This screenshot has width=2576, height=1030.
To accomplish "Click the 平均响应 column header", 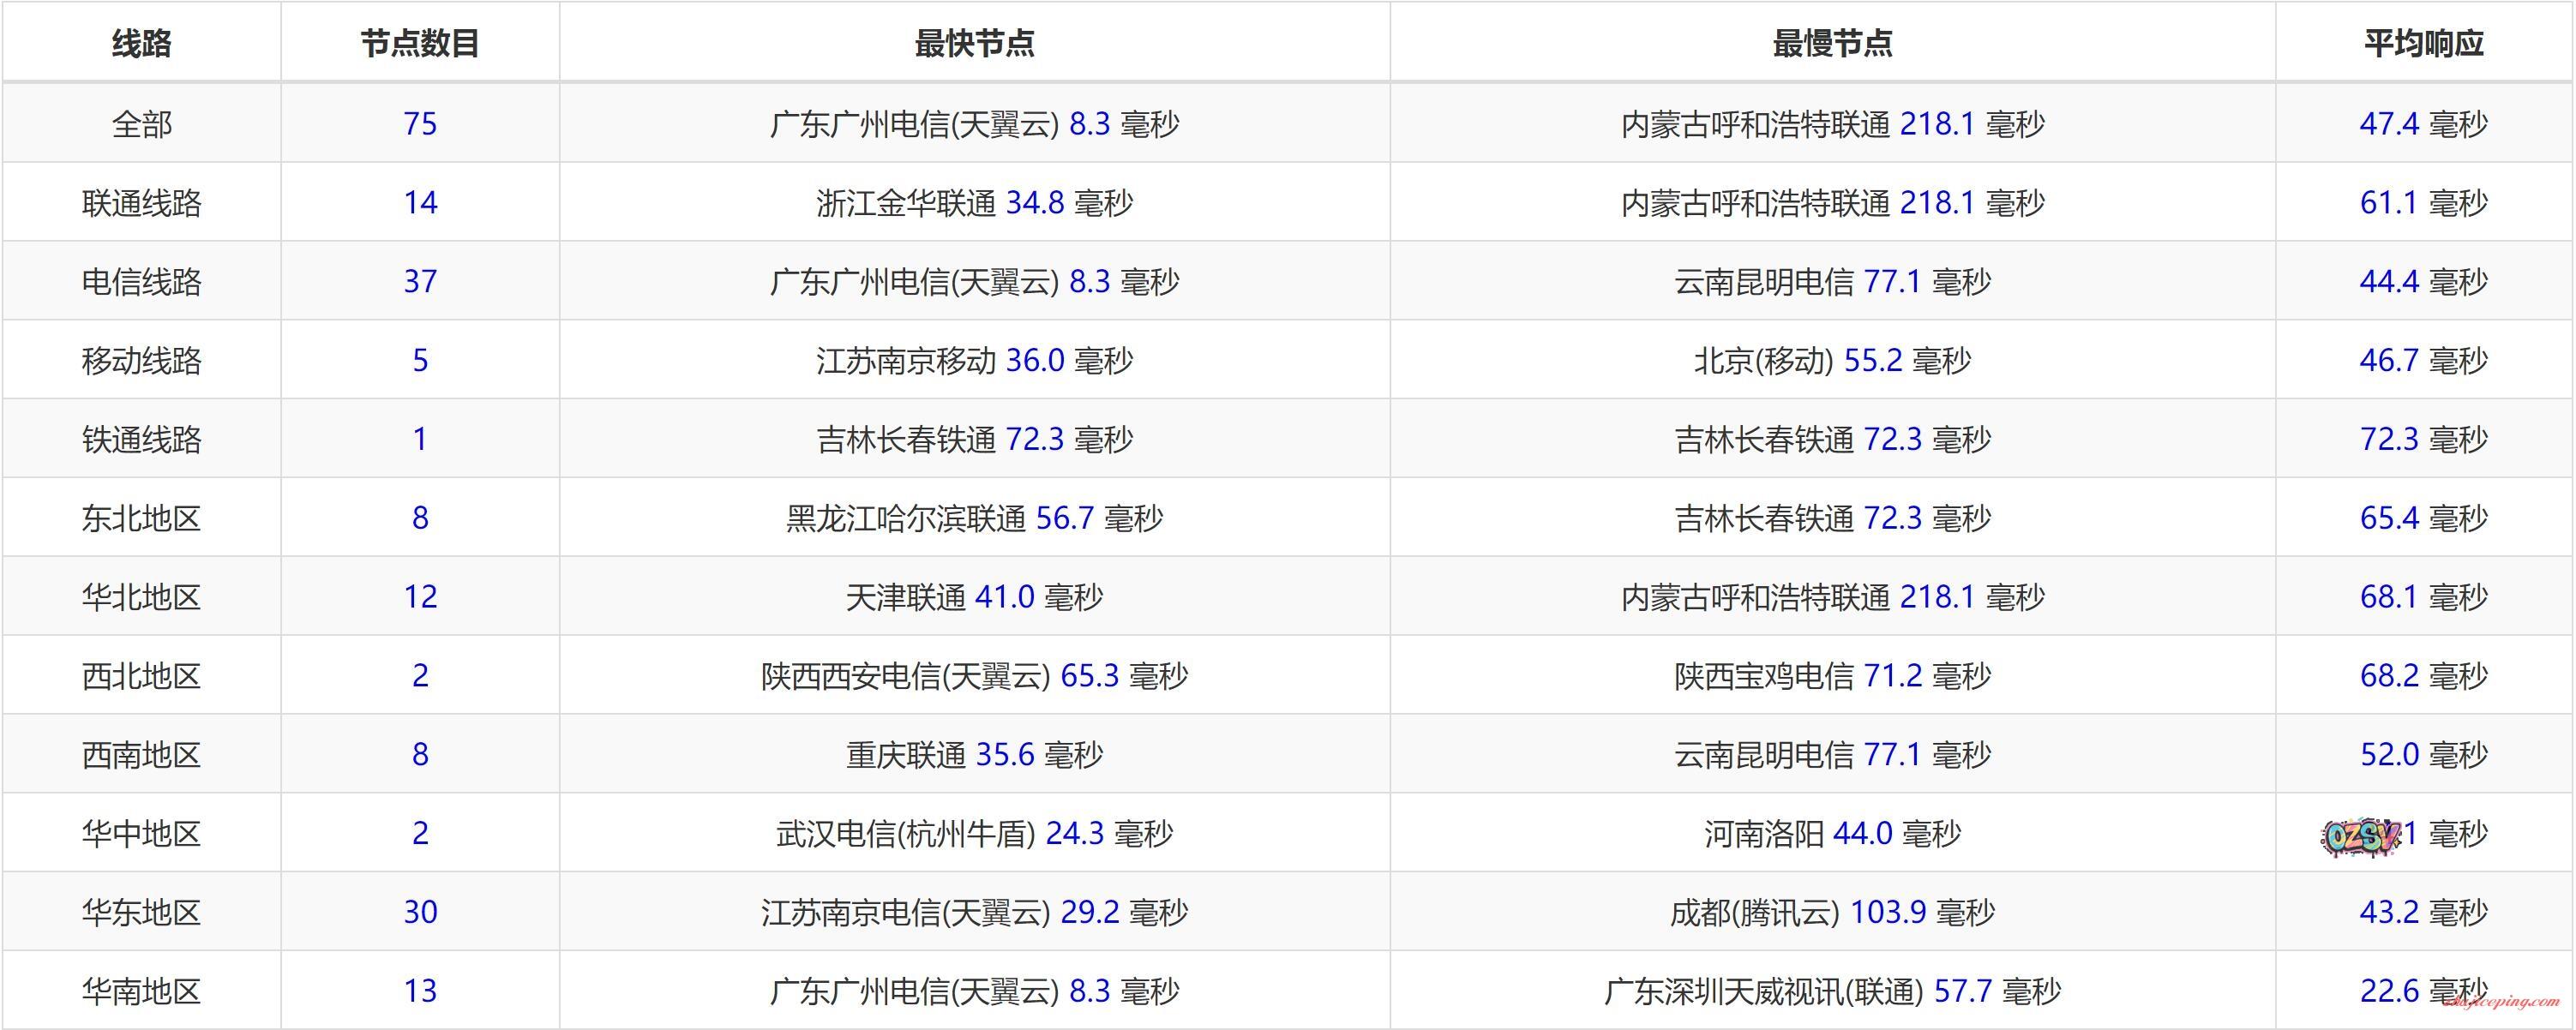I will coord(2424,43).
